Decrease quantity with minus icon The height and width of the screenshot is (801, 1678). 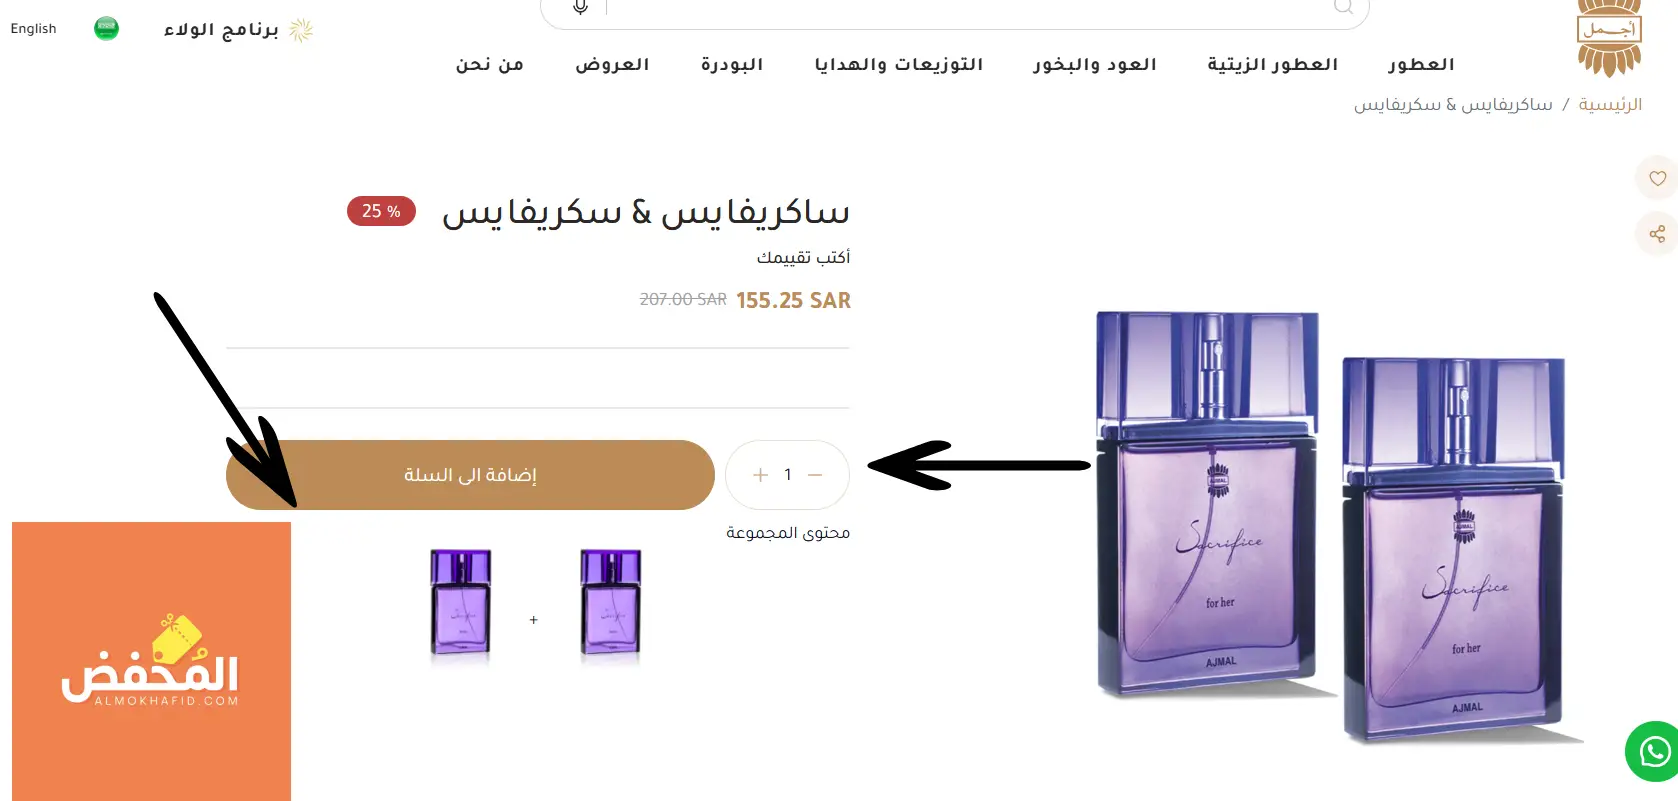pyautogui.click(x=815, y=475)
